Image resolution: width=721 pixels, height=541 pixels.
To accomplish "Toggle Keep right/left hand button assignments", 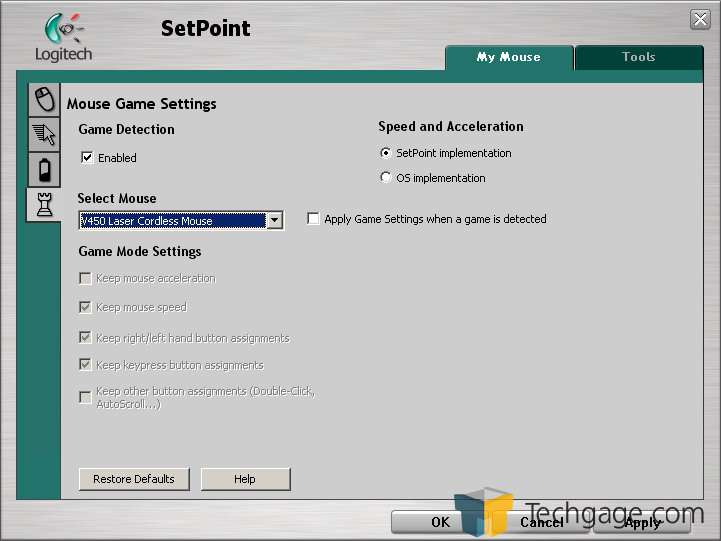I will click(85, 337).
